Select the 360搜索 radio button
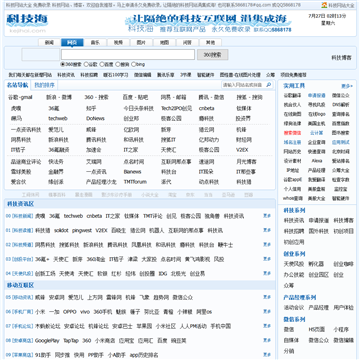The height and width of the screenshot is (360, 360). tap(63, 64)
